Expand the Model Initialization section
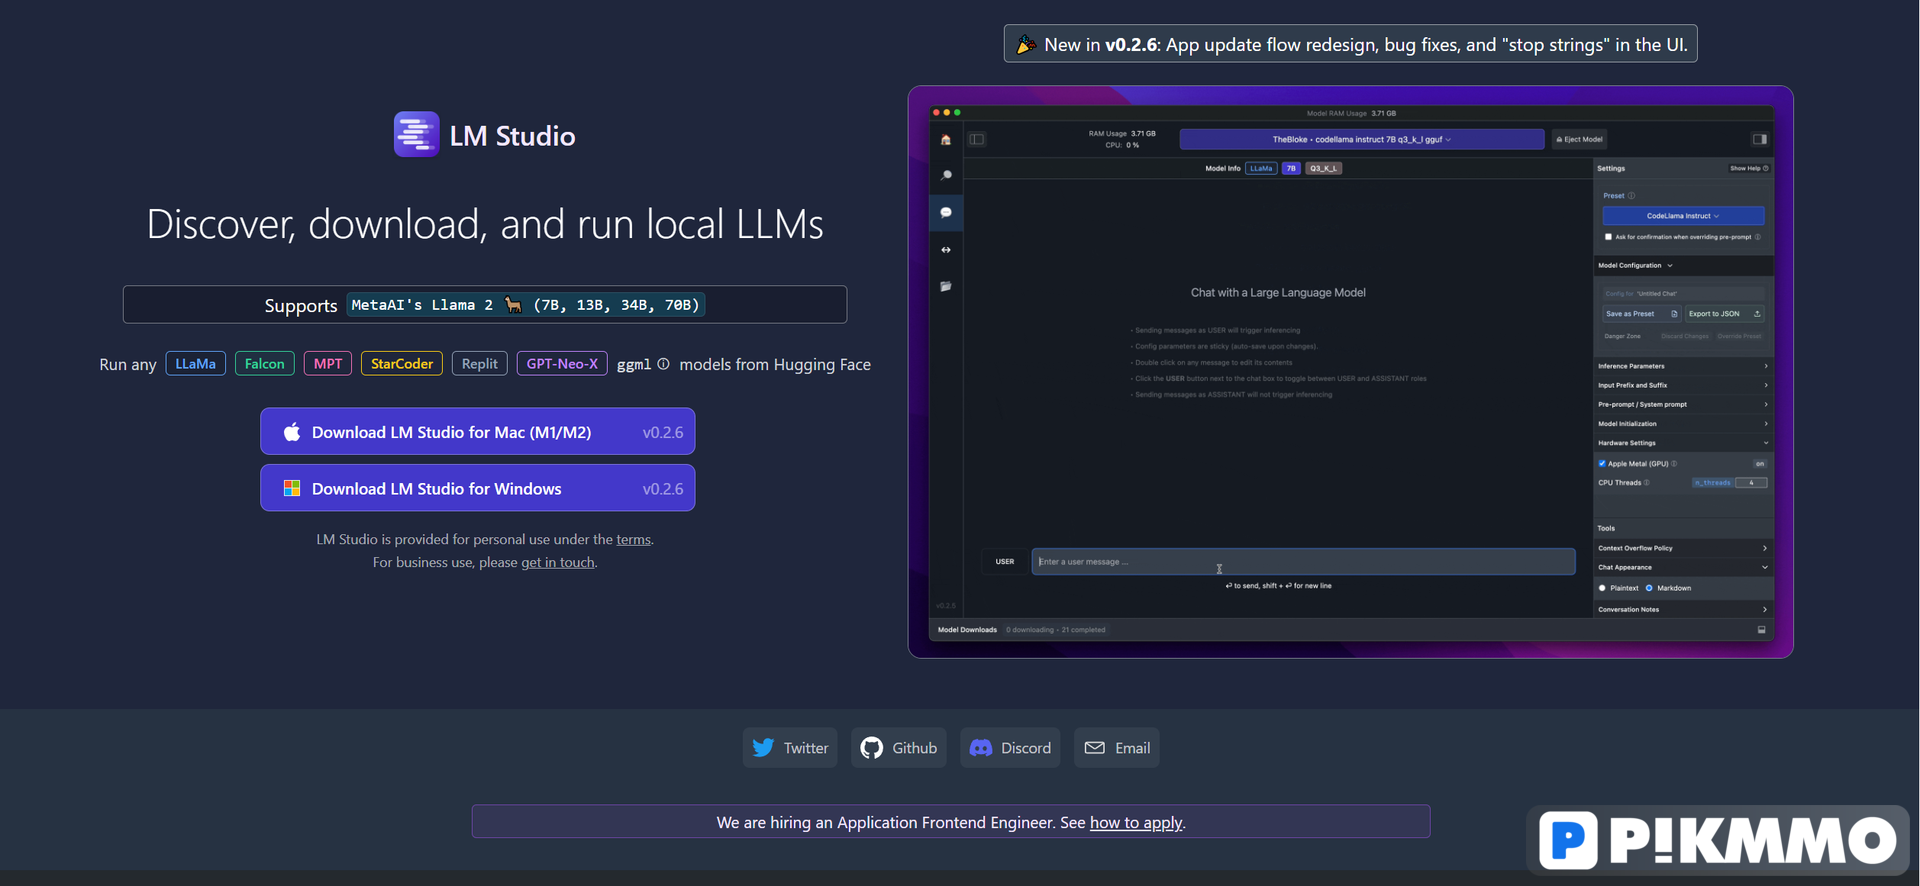The image size is (1920, 886). [1683, 424]
